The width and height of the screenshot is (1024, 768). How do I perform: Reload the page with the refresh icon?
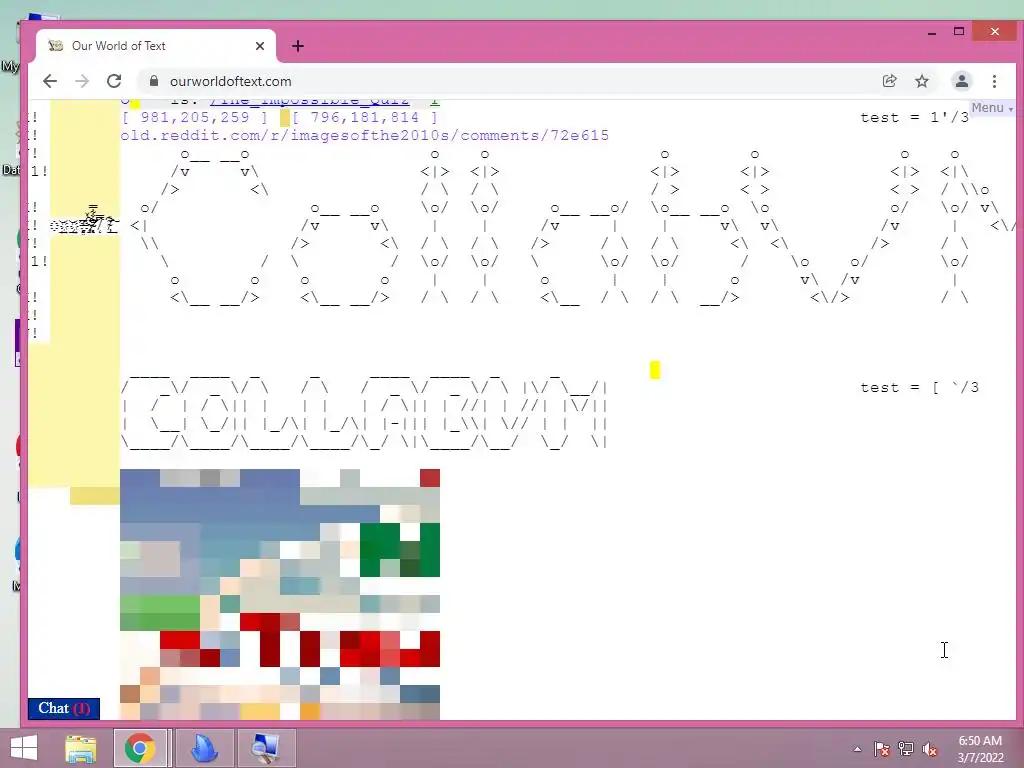point(114,81)
